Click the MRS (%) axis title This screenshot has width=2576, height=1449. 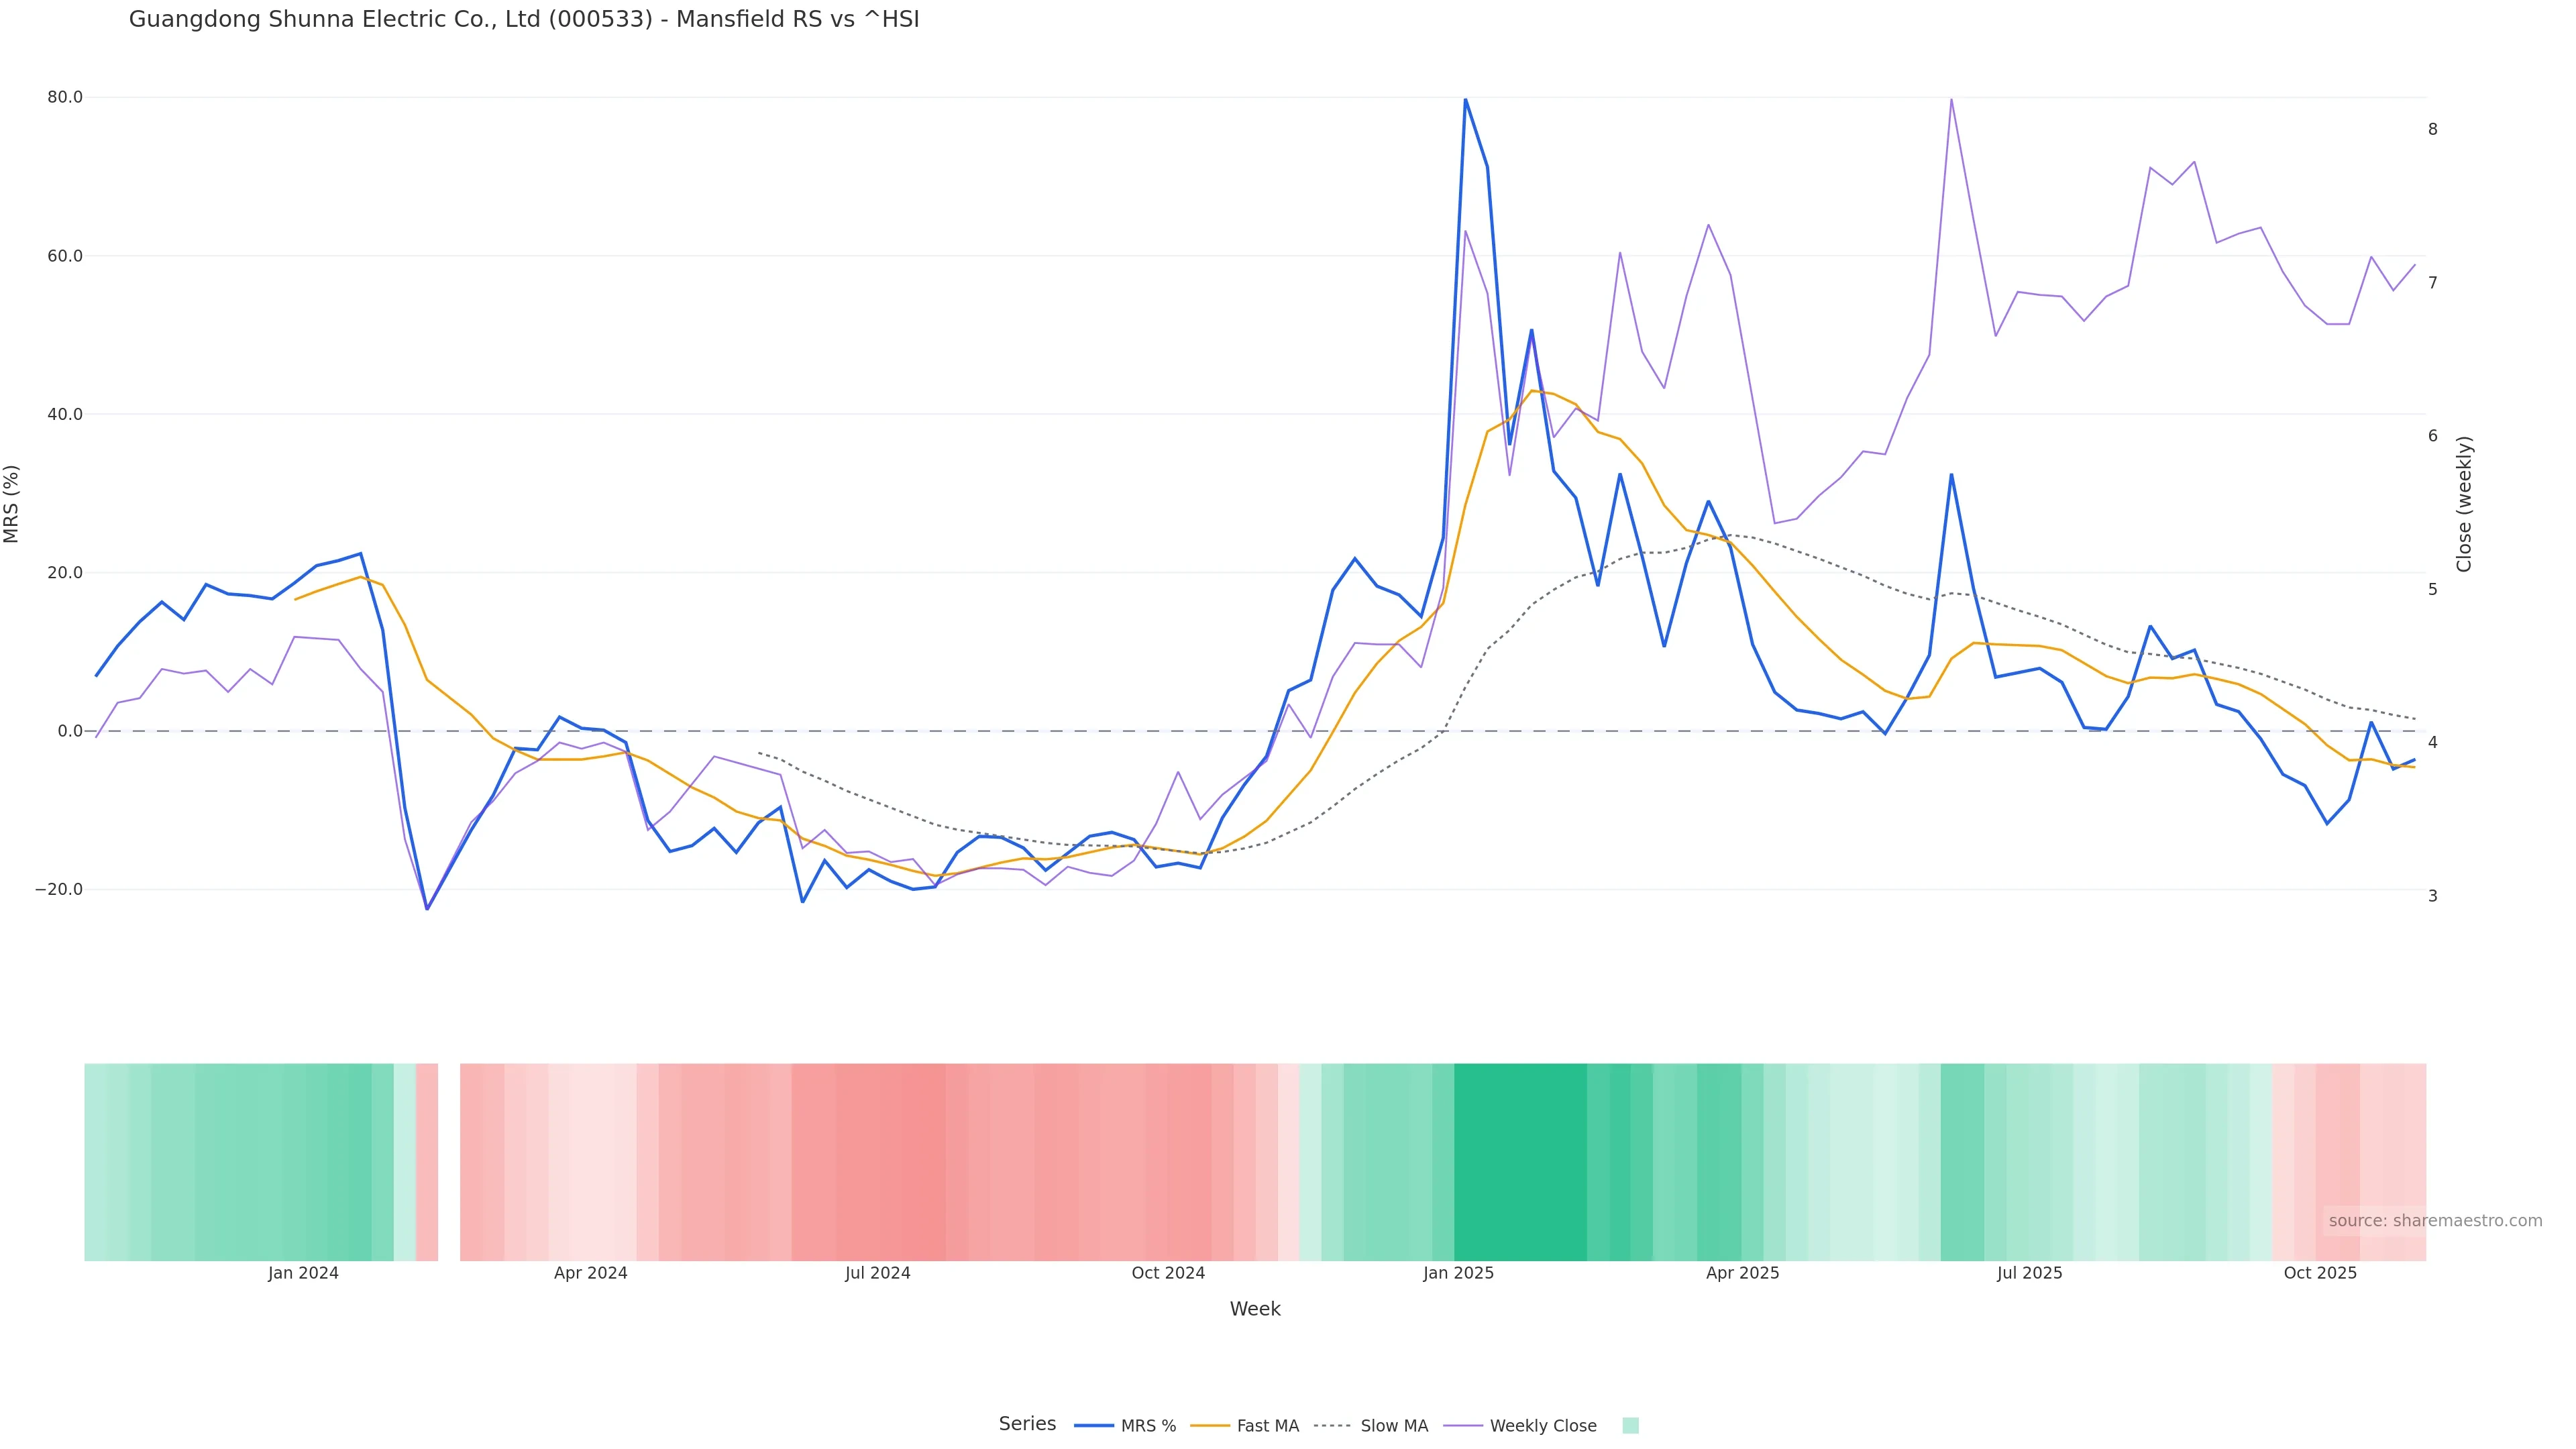pyautogui.click(x=12, y=504)
